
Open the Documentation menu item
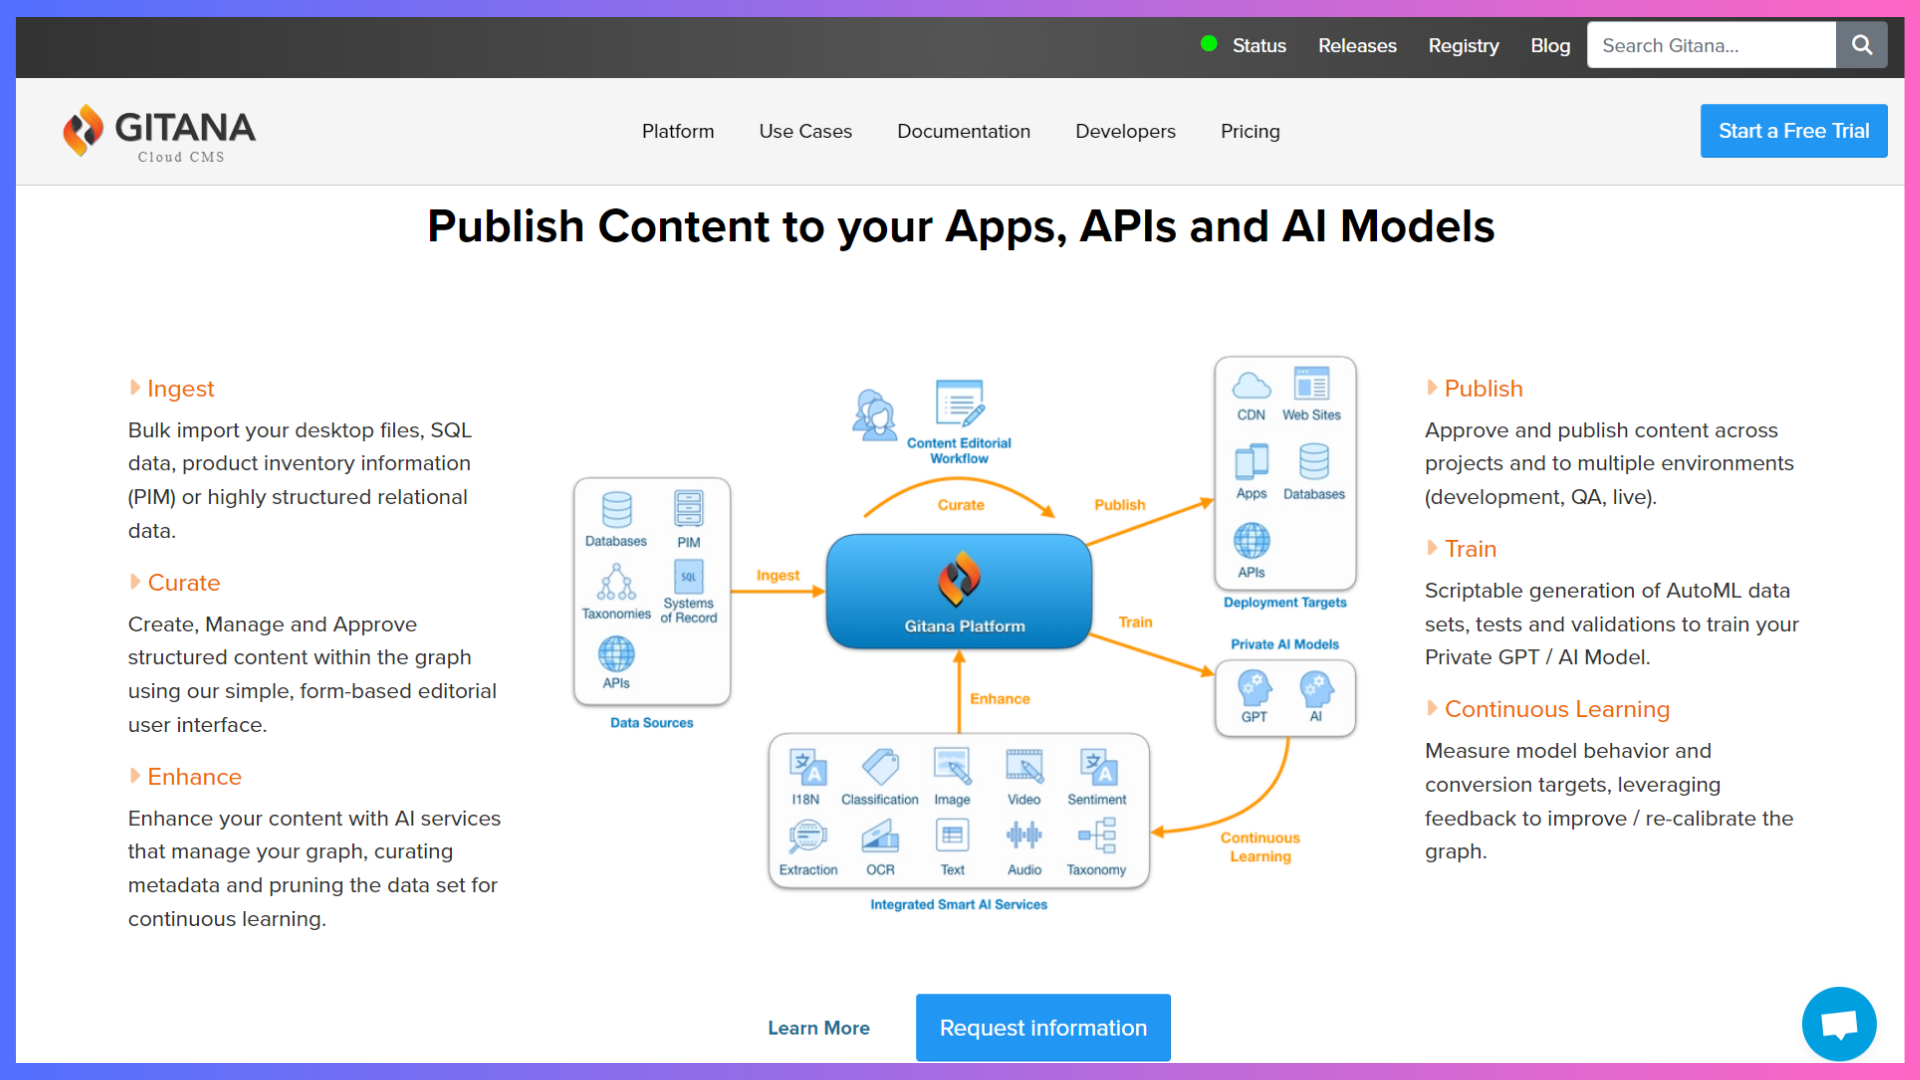pyautogui.click(x=963, y=131)
